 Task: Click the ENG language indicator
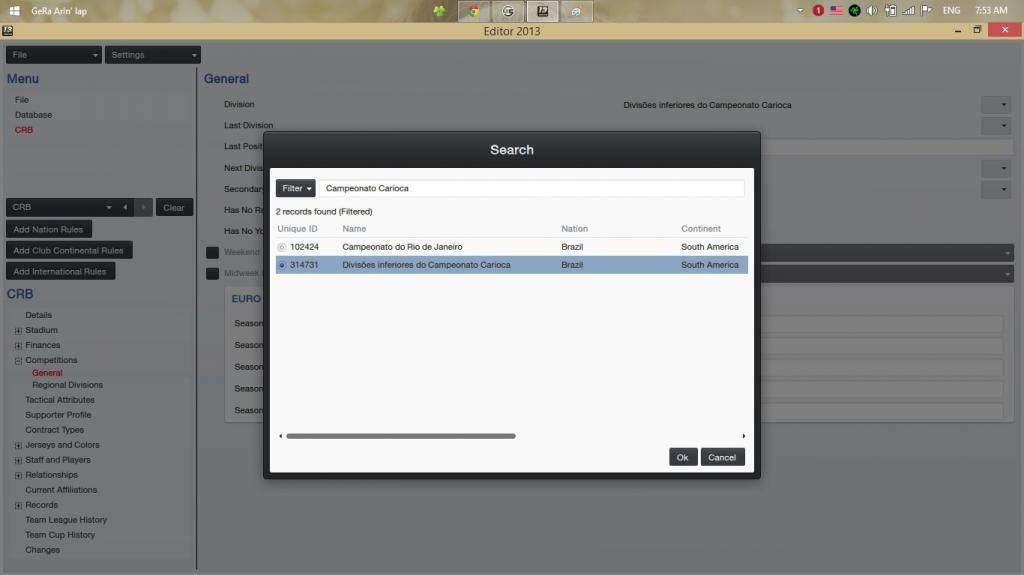coord(952,10)
